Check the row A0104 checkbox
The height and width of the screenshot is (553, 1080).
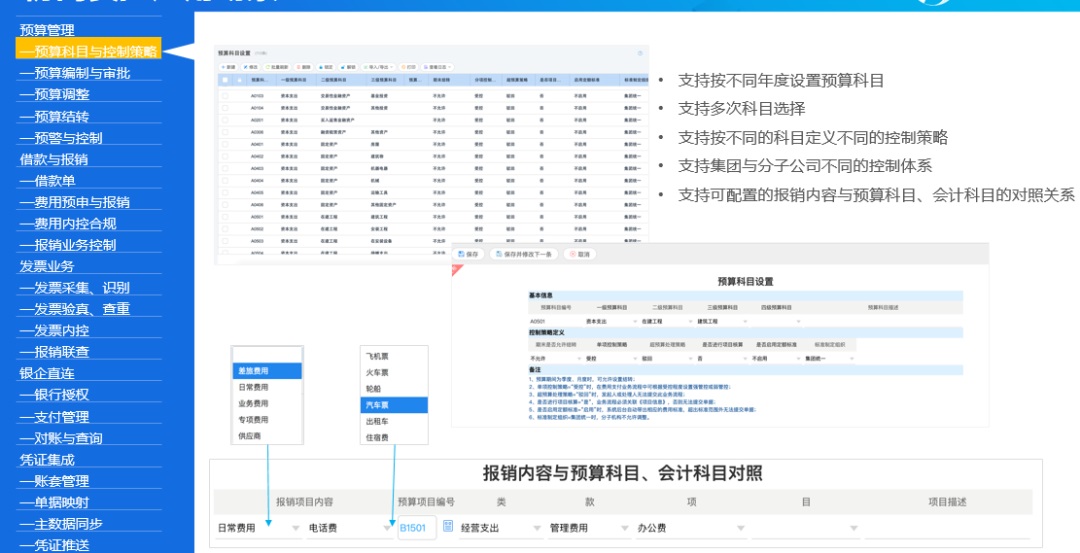(x=225, y=107)
